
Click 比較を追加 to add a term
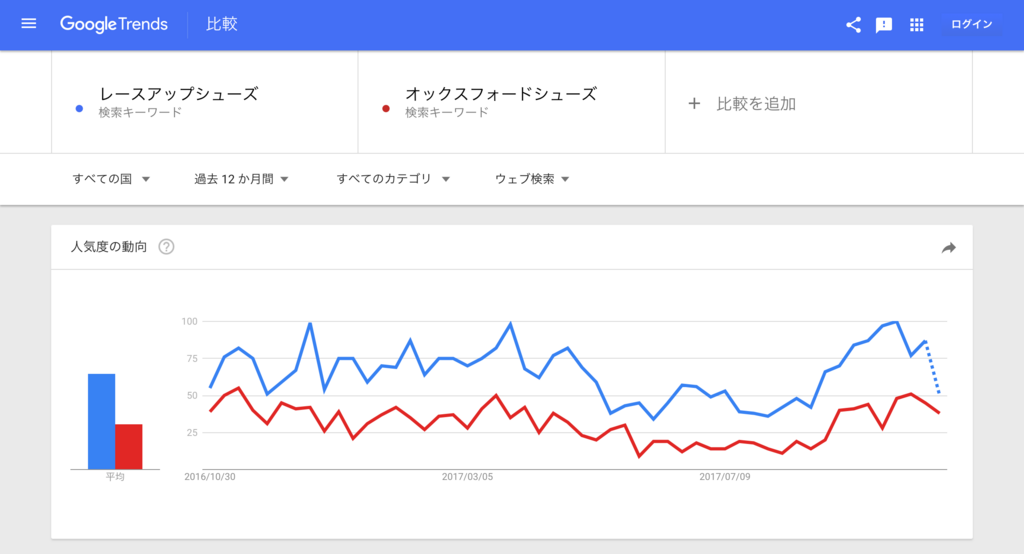(x=756, y=104)
